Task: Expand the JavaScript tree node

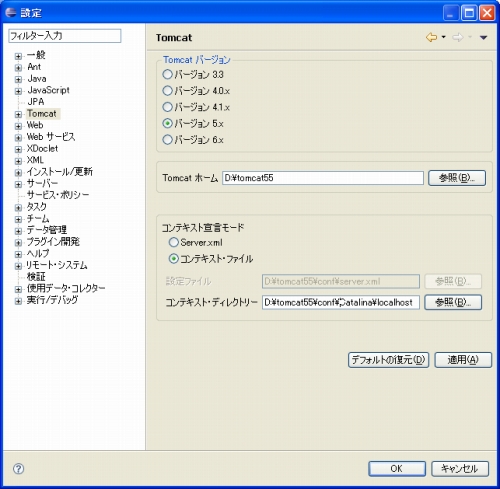Action: [18, 91]
